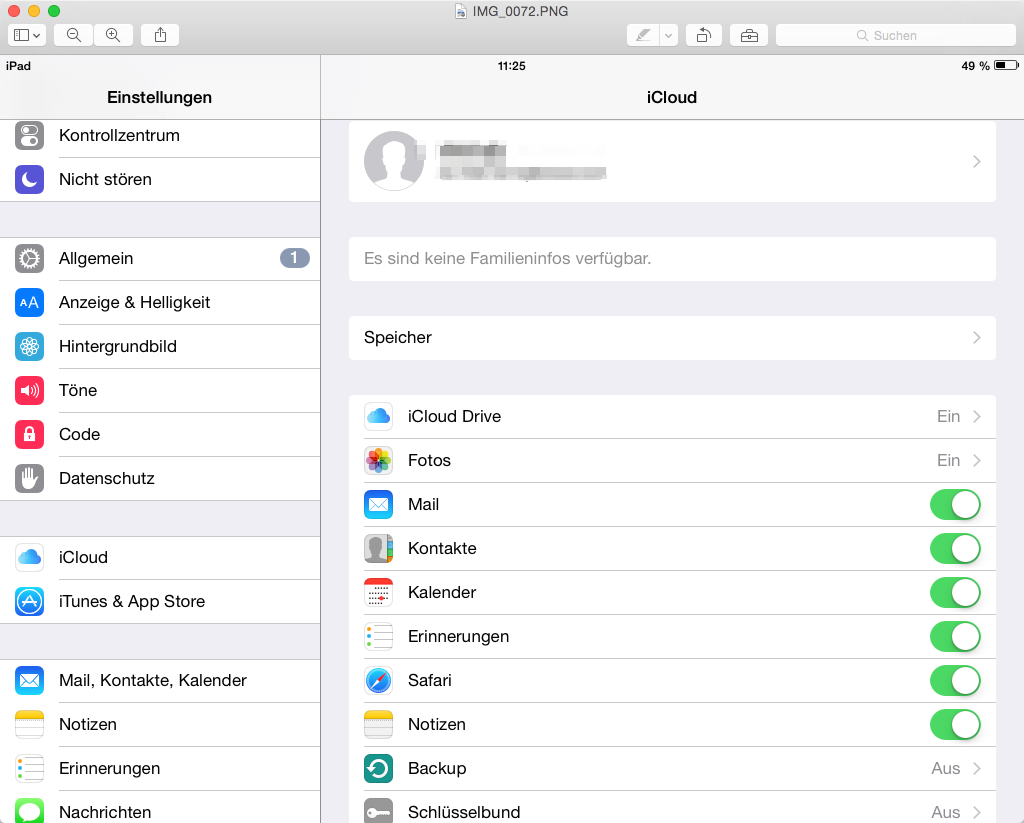Viewport: 1024px width, 823px height.
Task: Open Nachrichten speech bubble icon
Action: click(x=29, y=811)
